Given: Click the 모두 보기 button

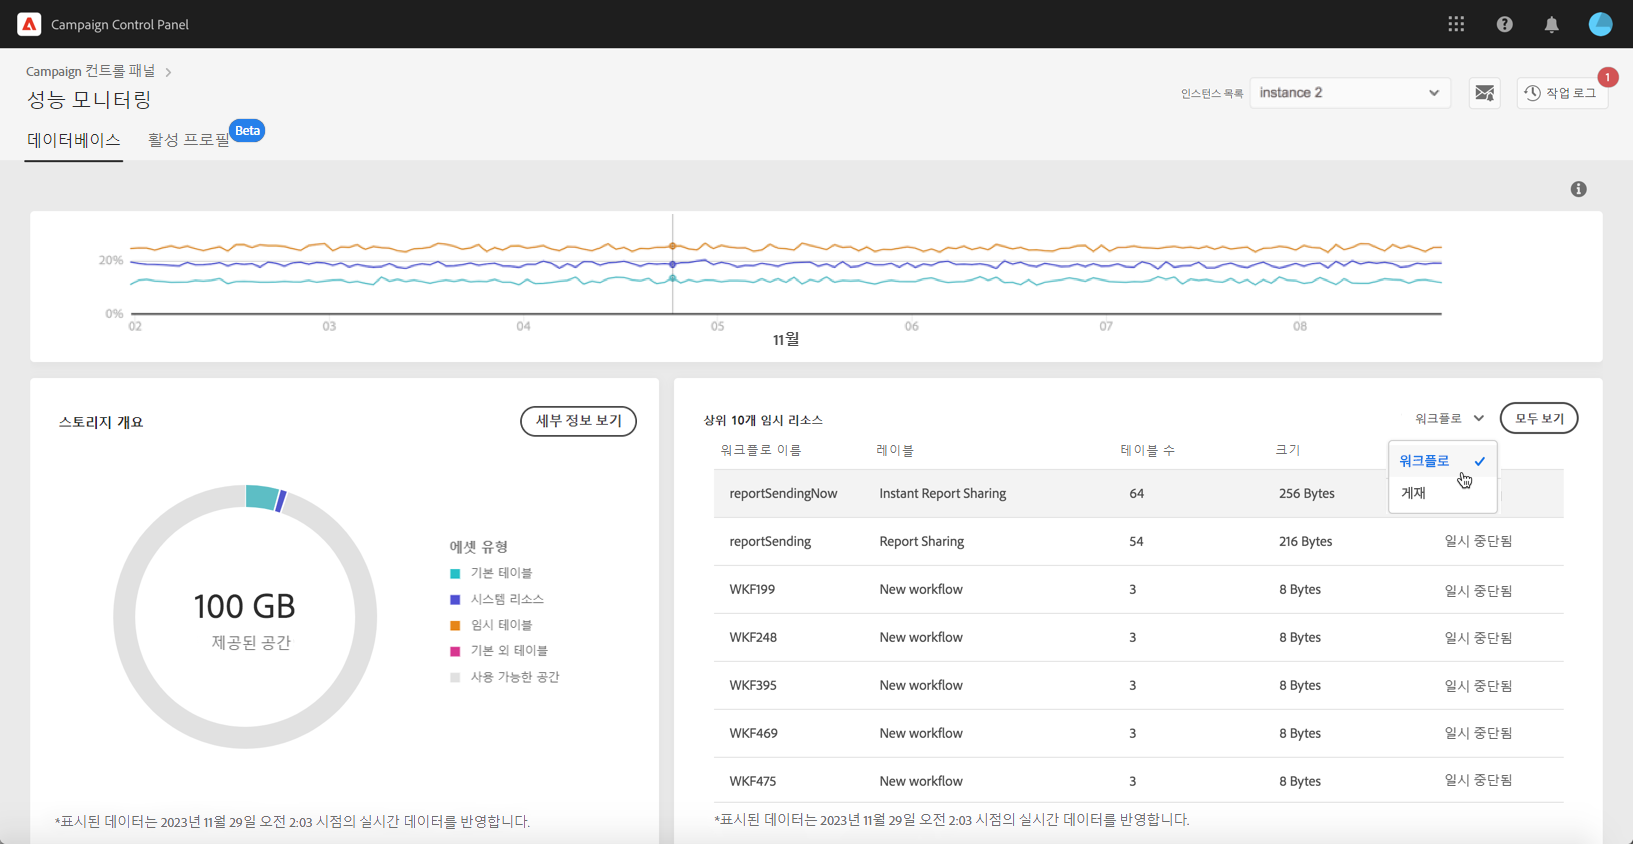Looking at the screenshot, I should [x=1539, y=418].
